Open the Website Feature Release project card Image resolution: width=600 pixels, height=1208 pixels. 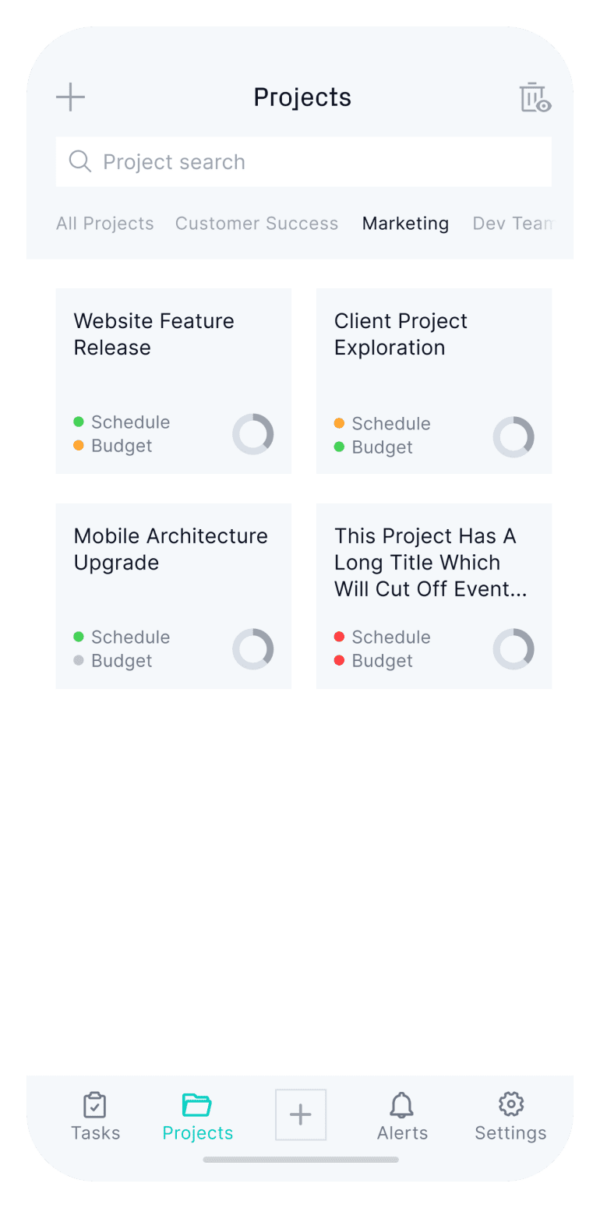coord(174,380)
